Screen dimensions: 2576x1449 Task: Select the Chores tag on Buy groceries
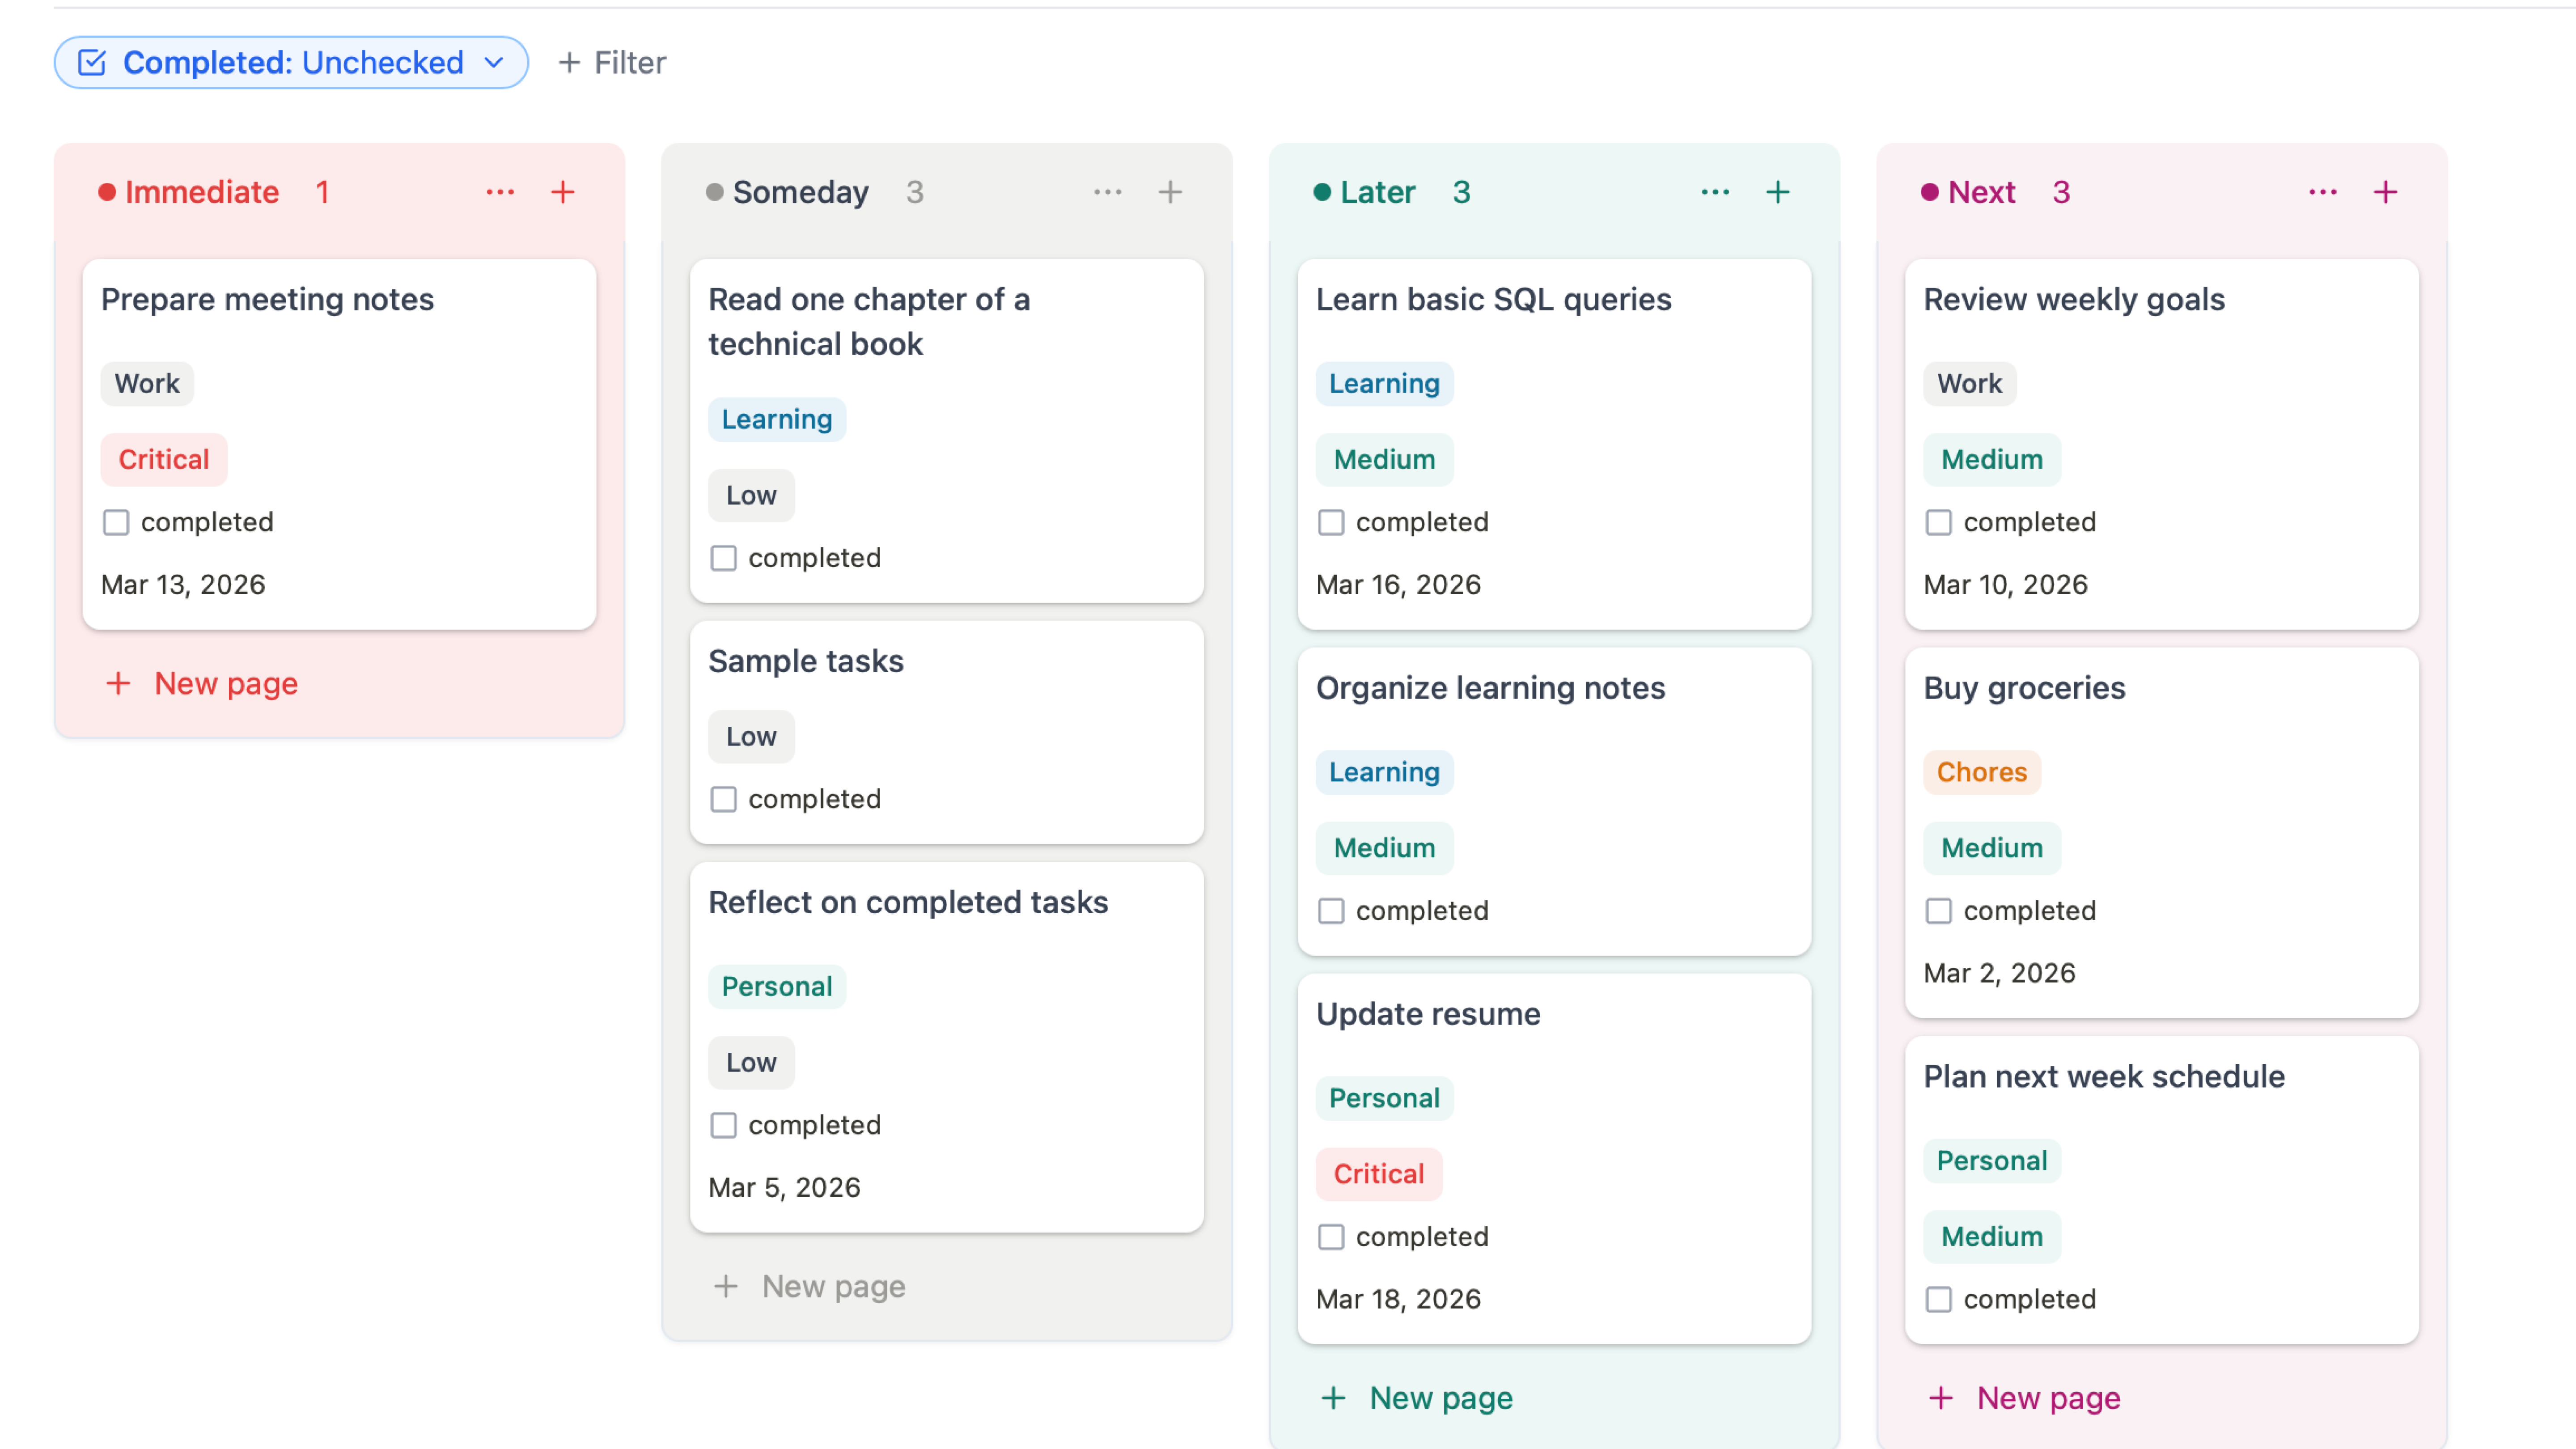click(x=1981, y=772)
